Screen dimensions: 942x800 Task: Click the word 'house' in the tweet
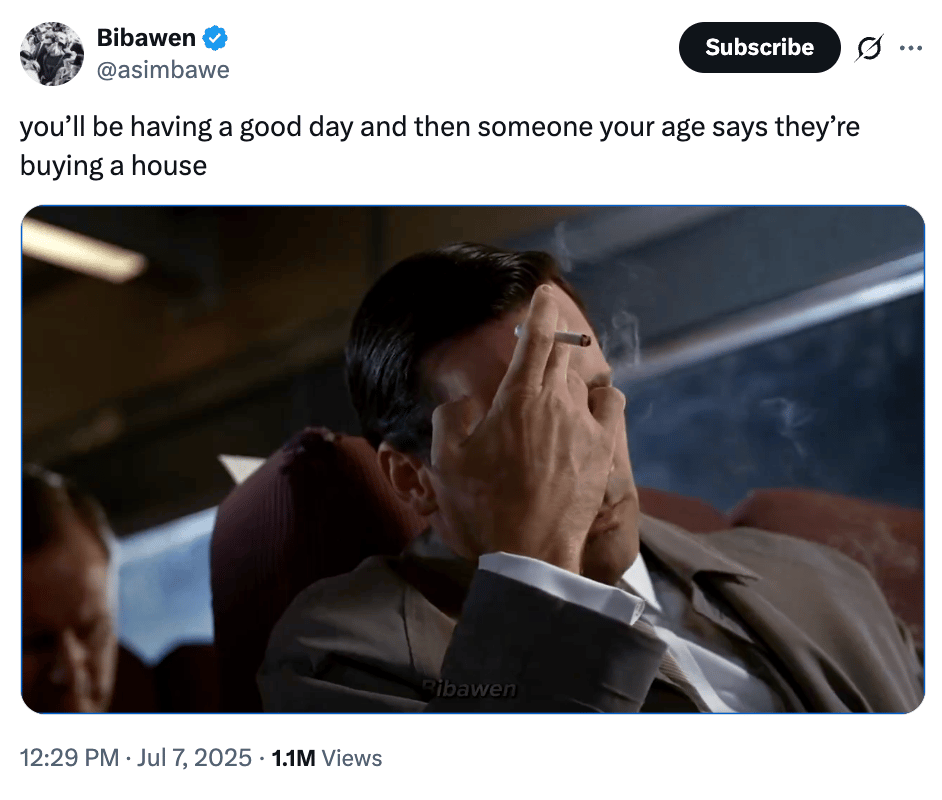tap(169, 165)
